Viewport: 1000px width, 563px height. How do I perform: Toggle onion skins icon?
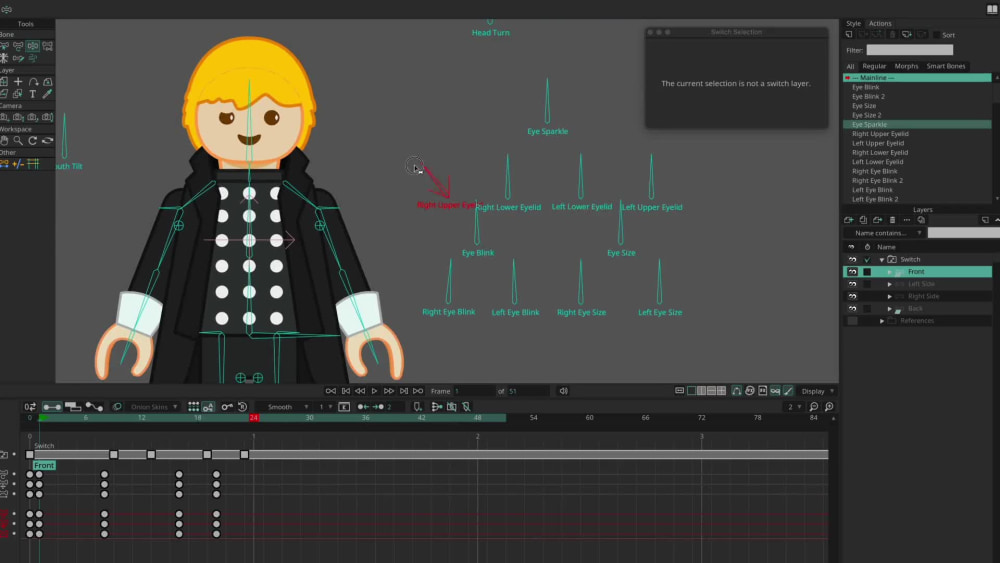pos(117,407)
